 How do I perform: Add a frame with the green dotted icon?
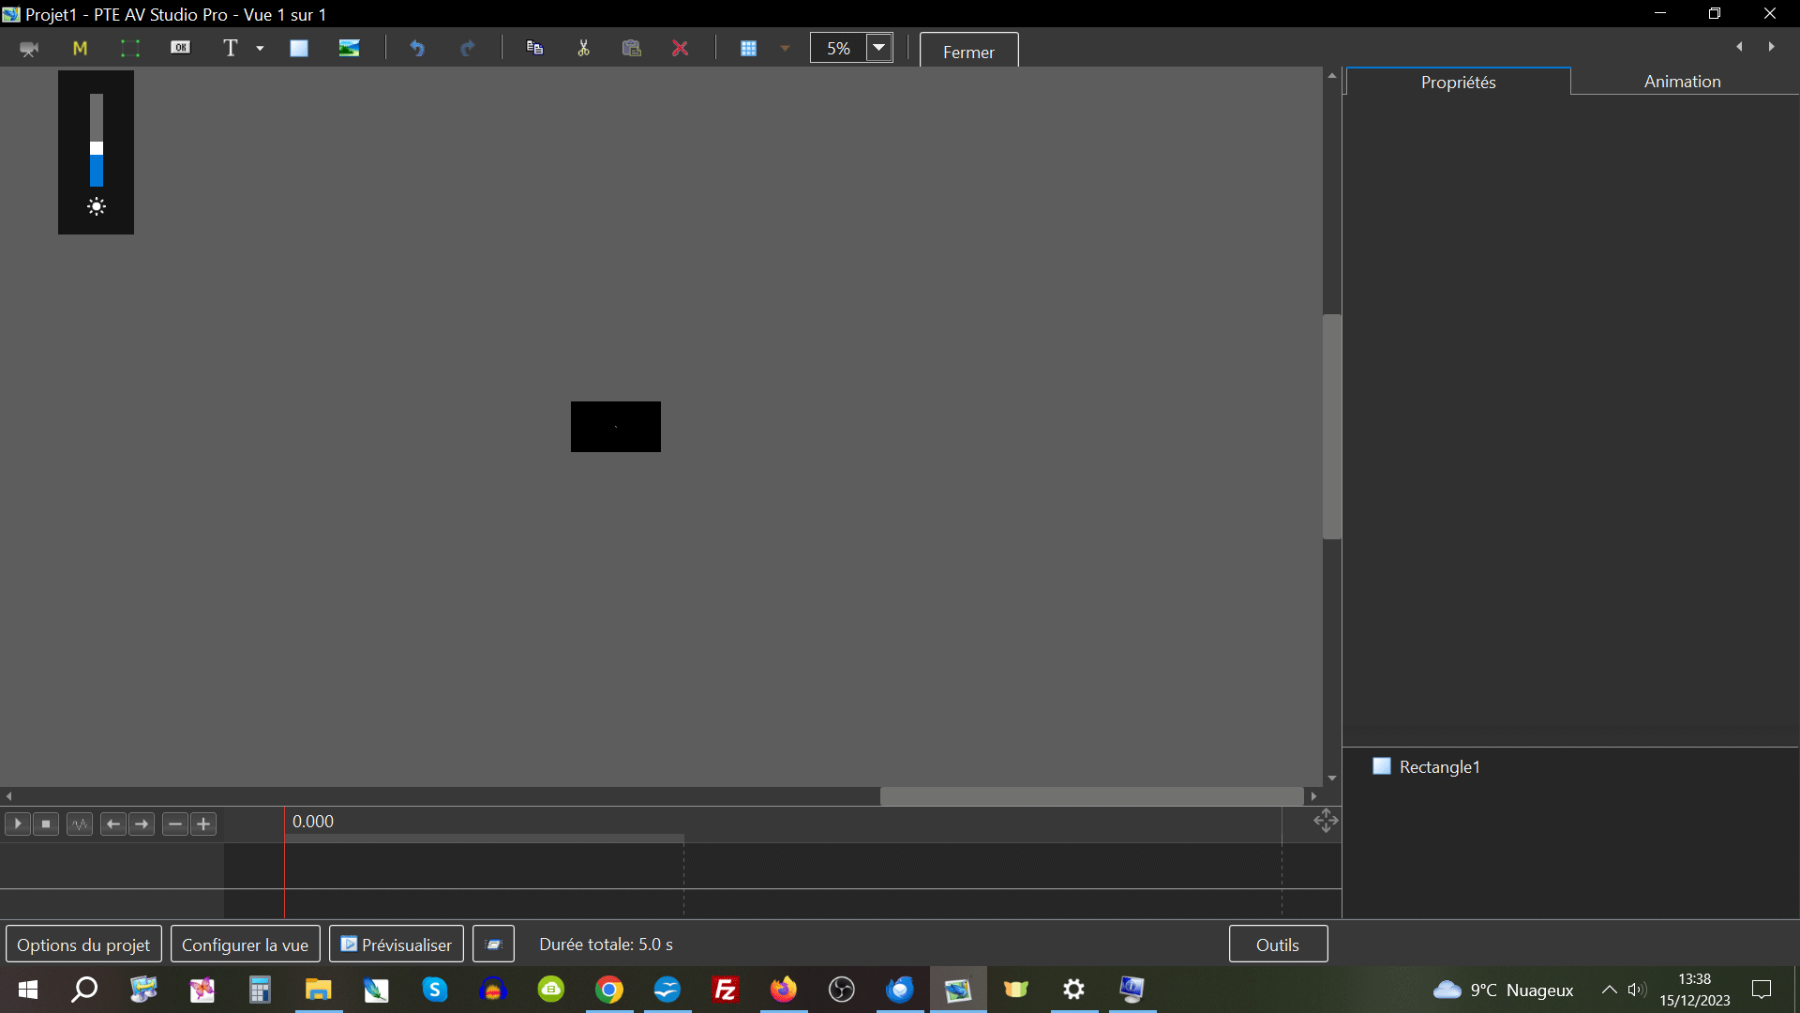coord(130,48)
